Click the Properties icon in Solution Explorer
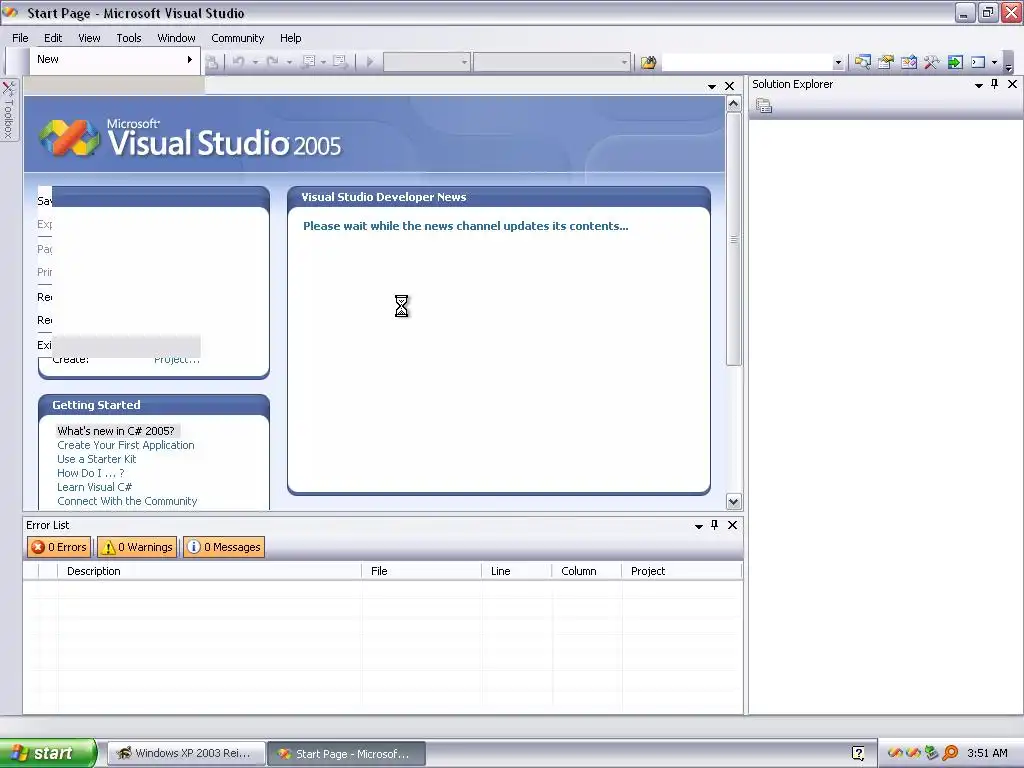Viewport: 1024px width, 768px height. (764, 105)
